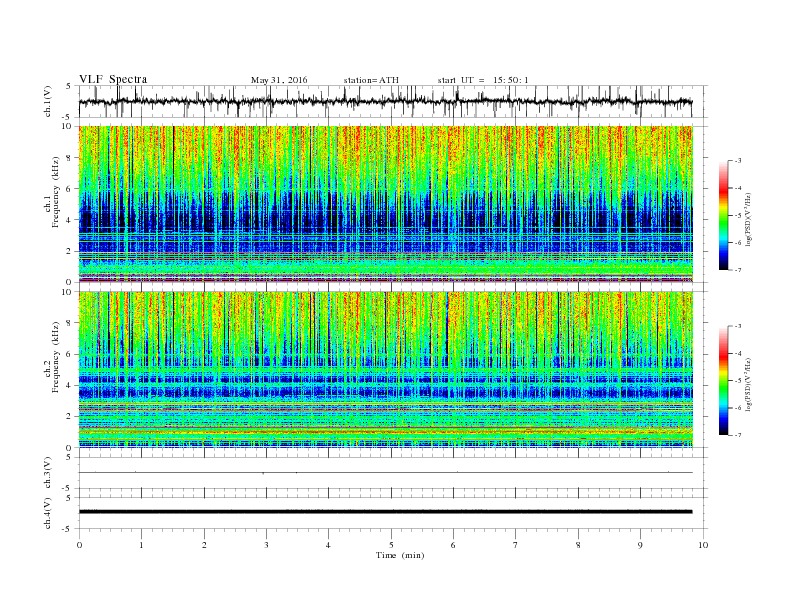Click inside the ch.2 frequency spectrogram
Viewport: 792px width, 612px height.
coord(386,369)
